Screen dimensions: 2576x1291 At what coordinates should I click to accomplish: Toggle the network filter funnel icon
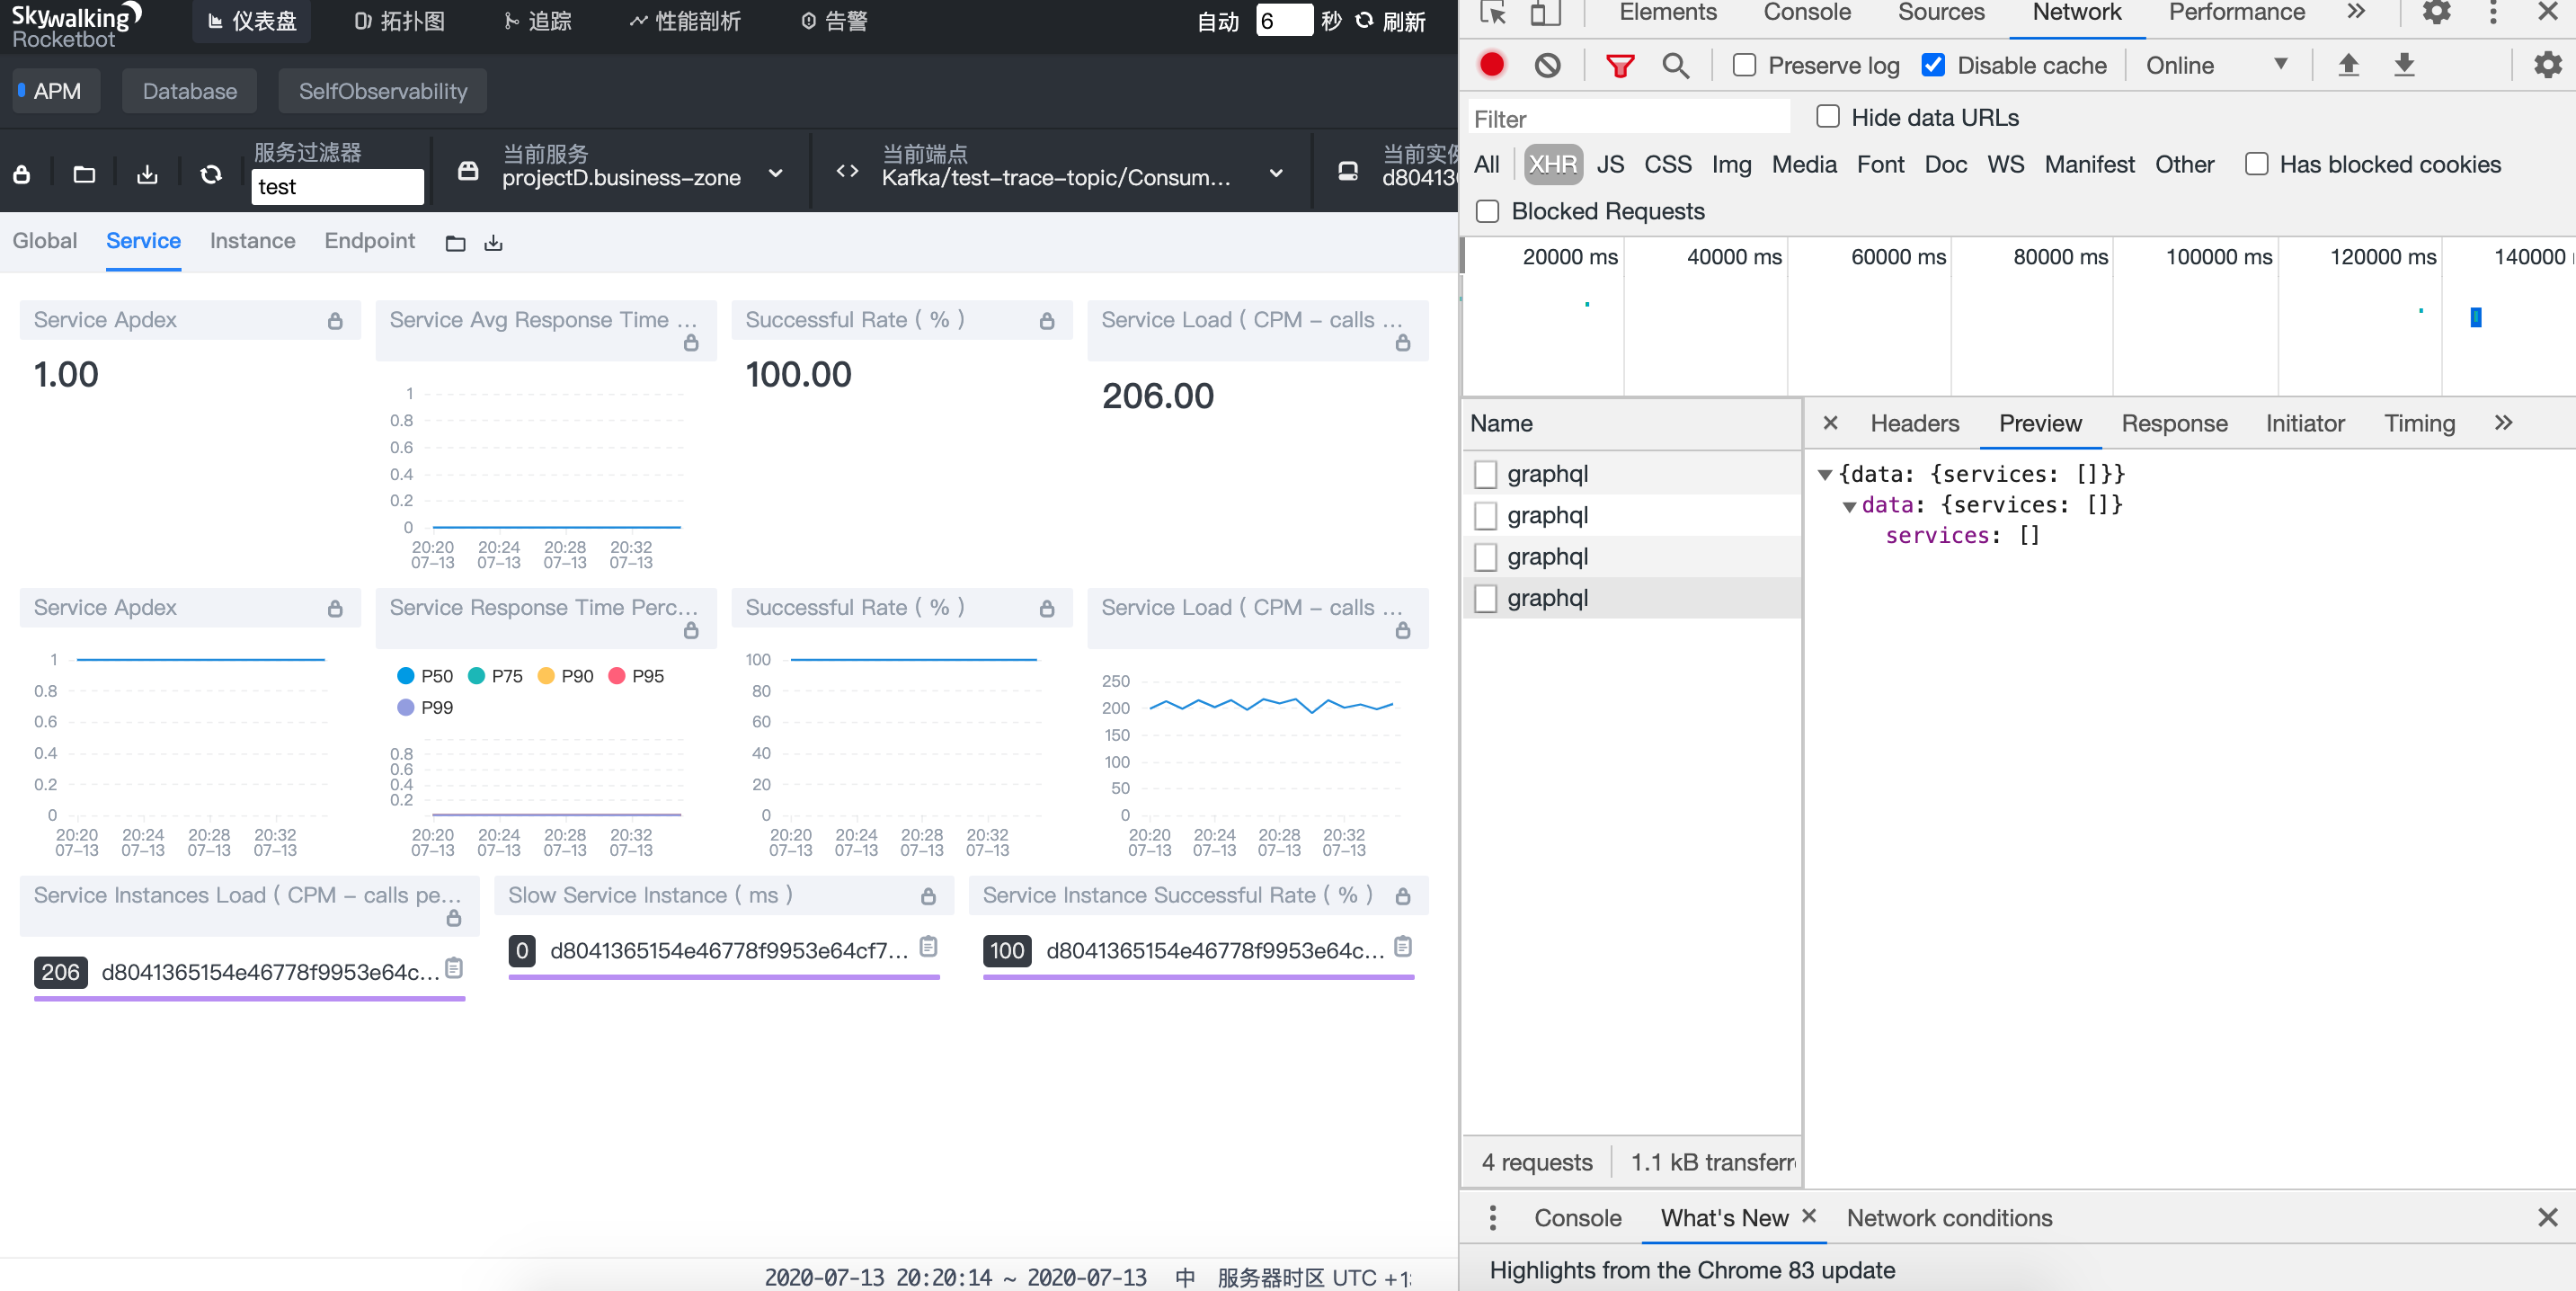pyautogui.click(x=1619, y=65)
